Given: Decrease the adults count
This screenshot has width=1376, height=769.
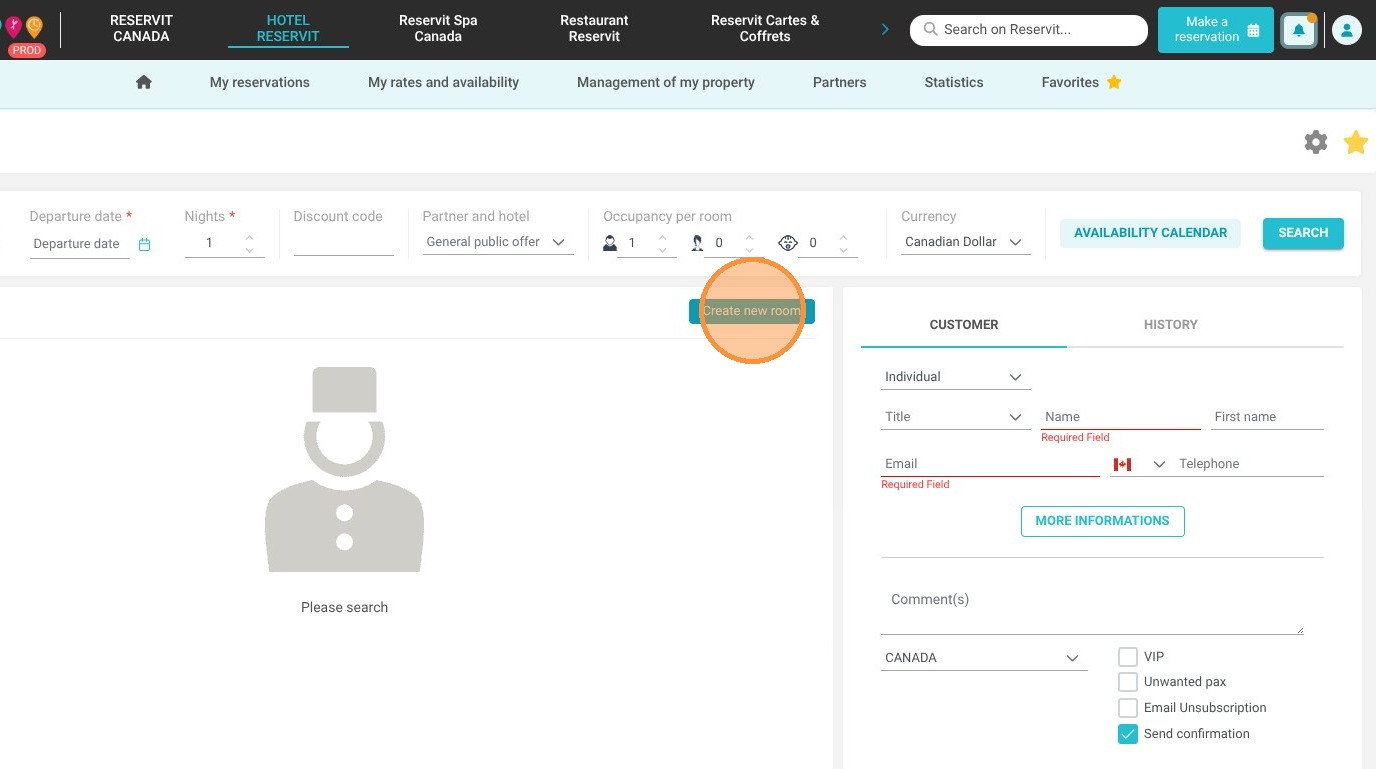Looking at the screenshot, I should [x=662, y=249].
